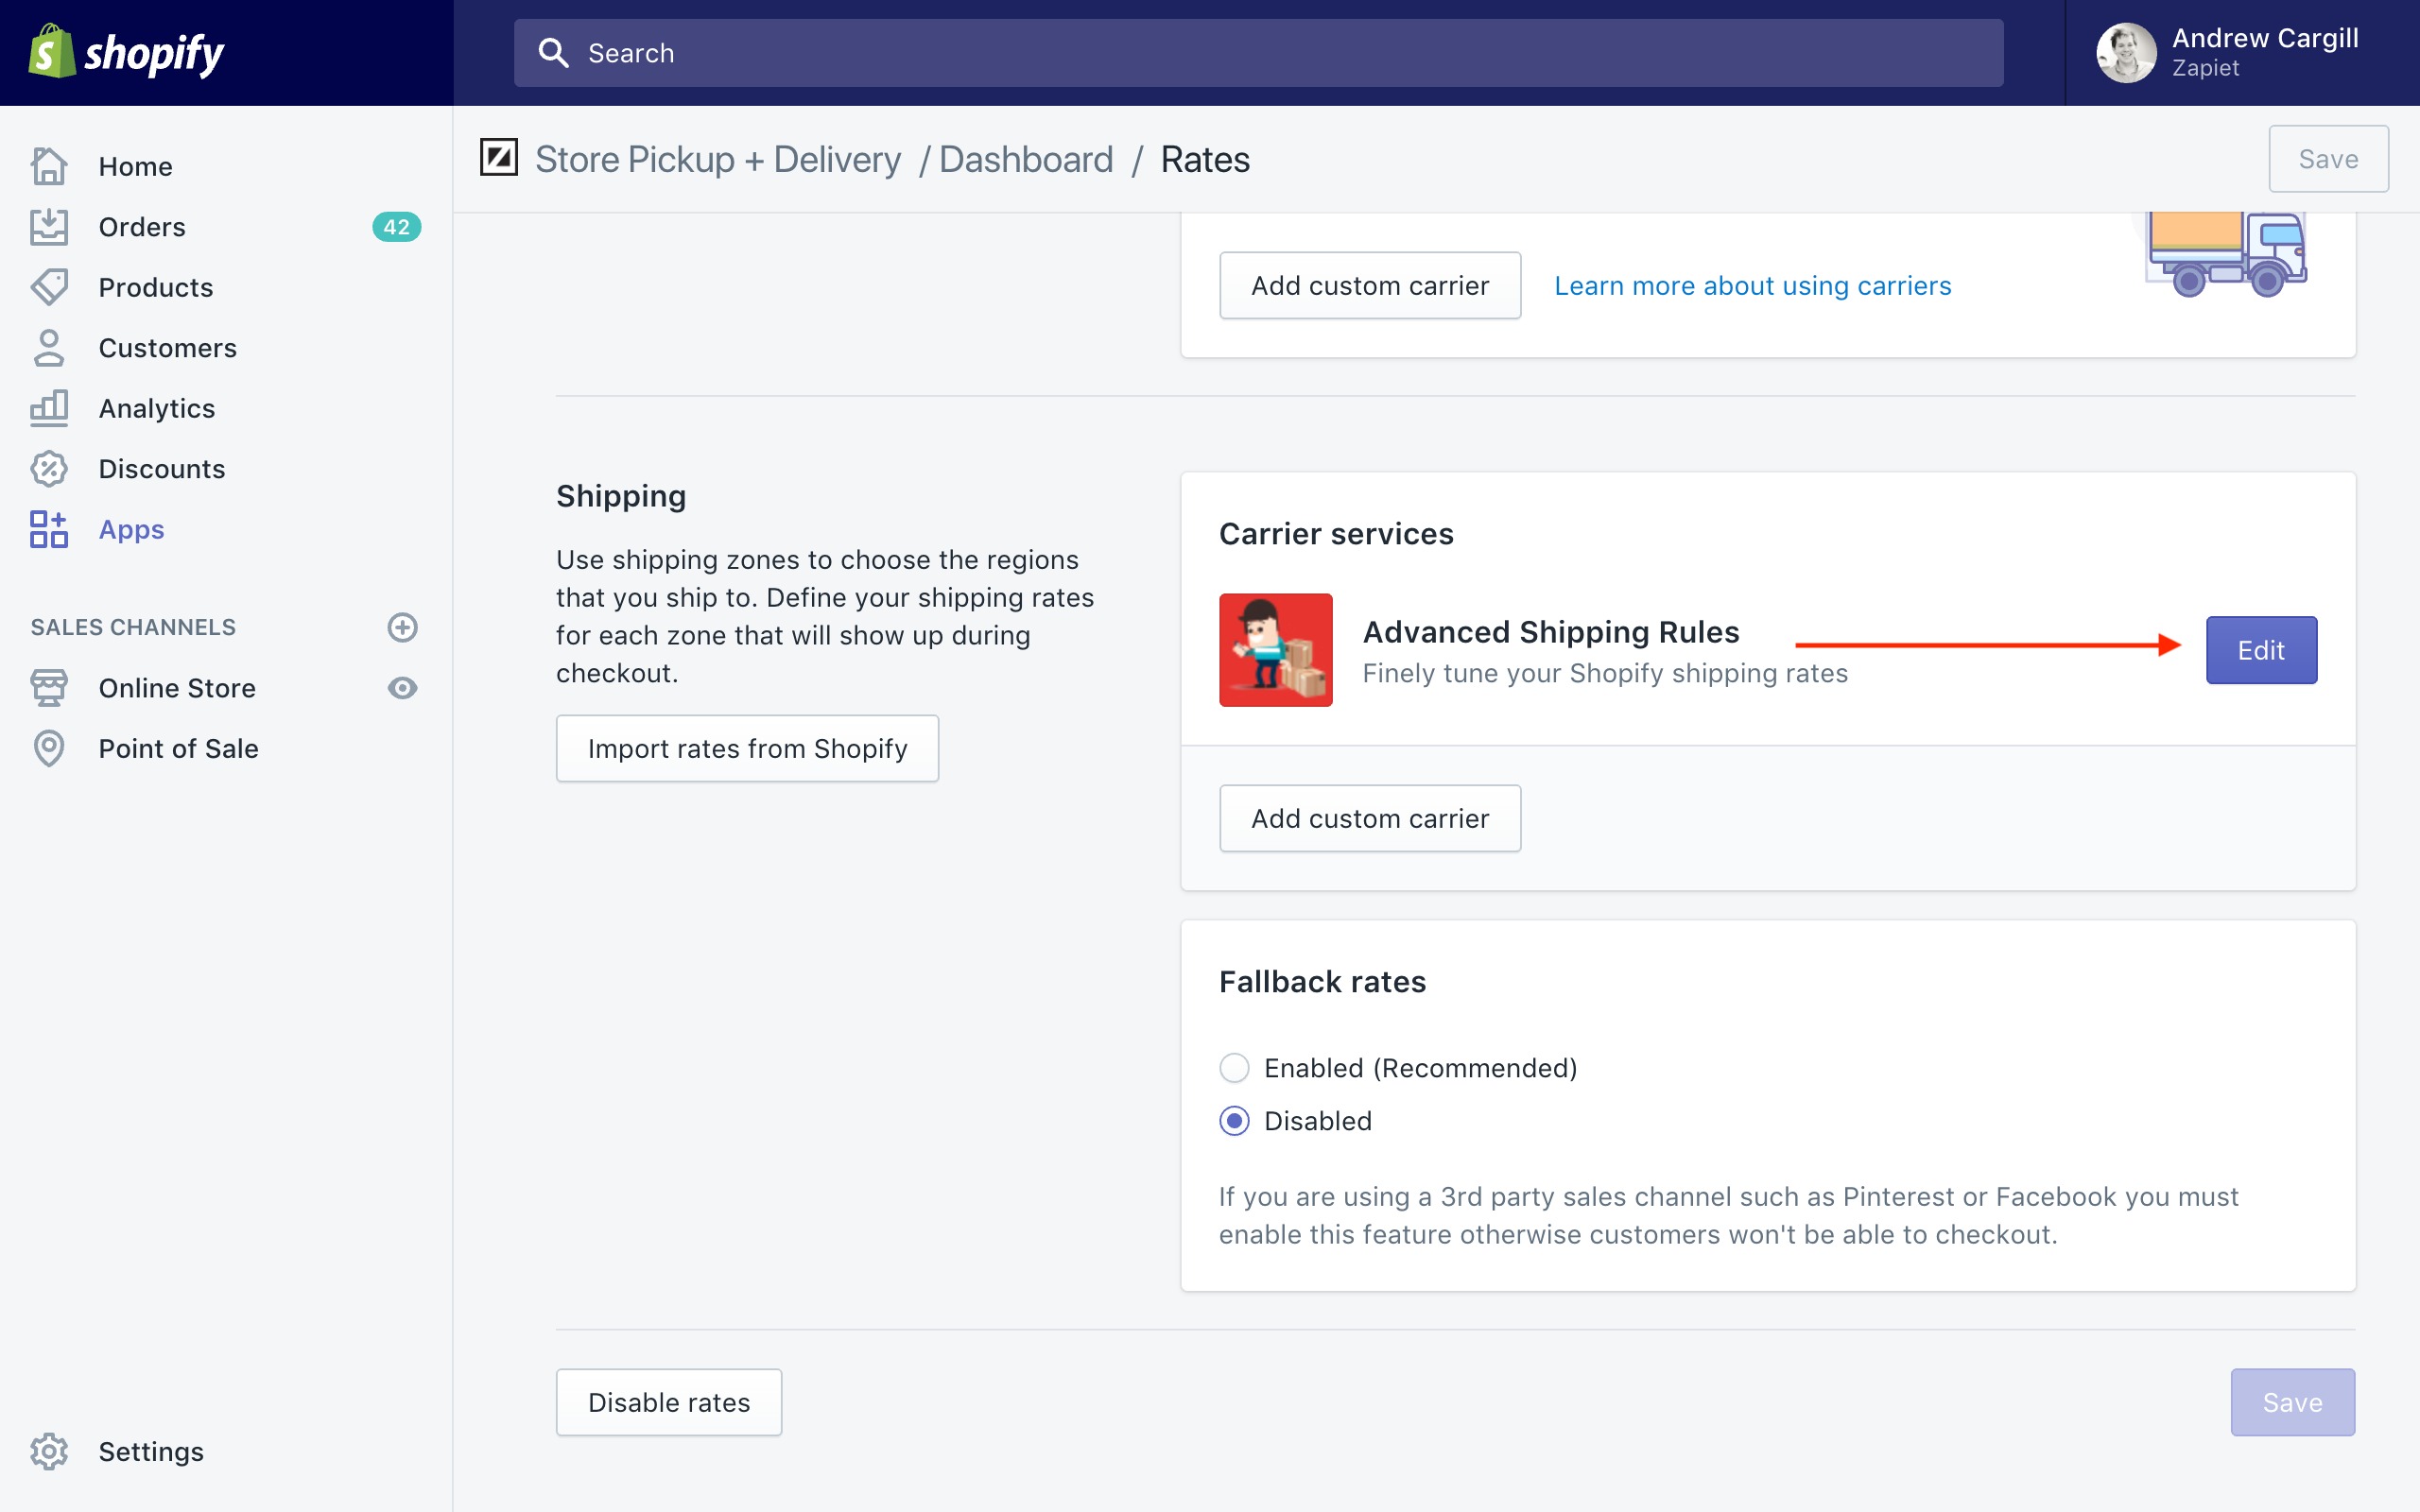Click the Store Pickup + Delivery app icon
The image size is (2420, 1512).
[498, 158]
